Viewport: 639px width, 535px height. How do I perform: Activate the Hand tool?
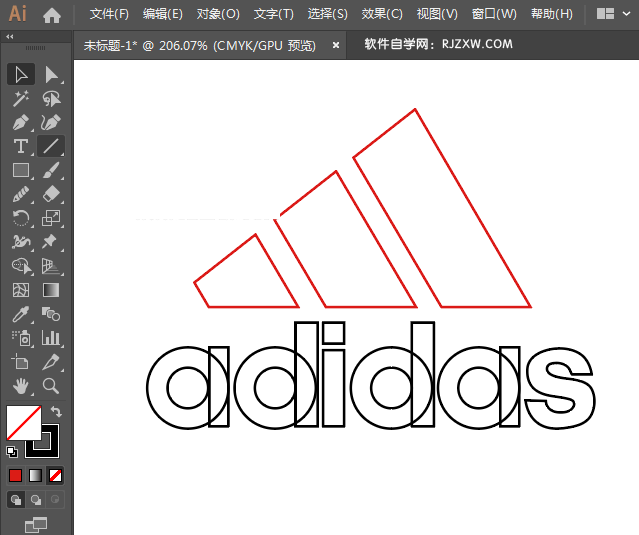[x=21, y=385]
